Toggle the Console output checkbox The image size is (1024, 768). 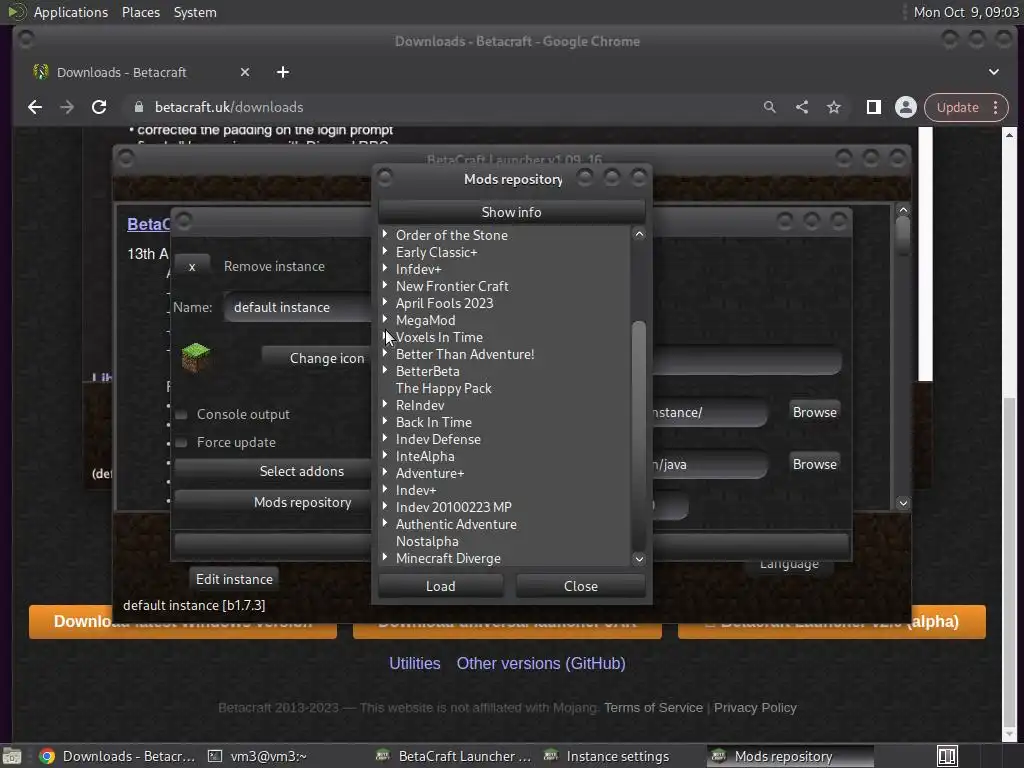point(182,415)
